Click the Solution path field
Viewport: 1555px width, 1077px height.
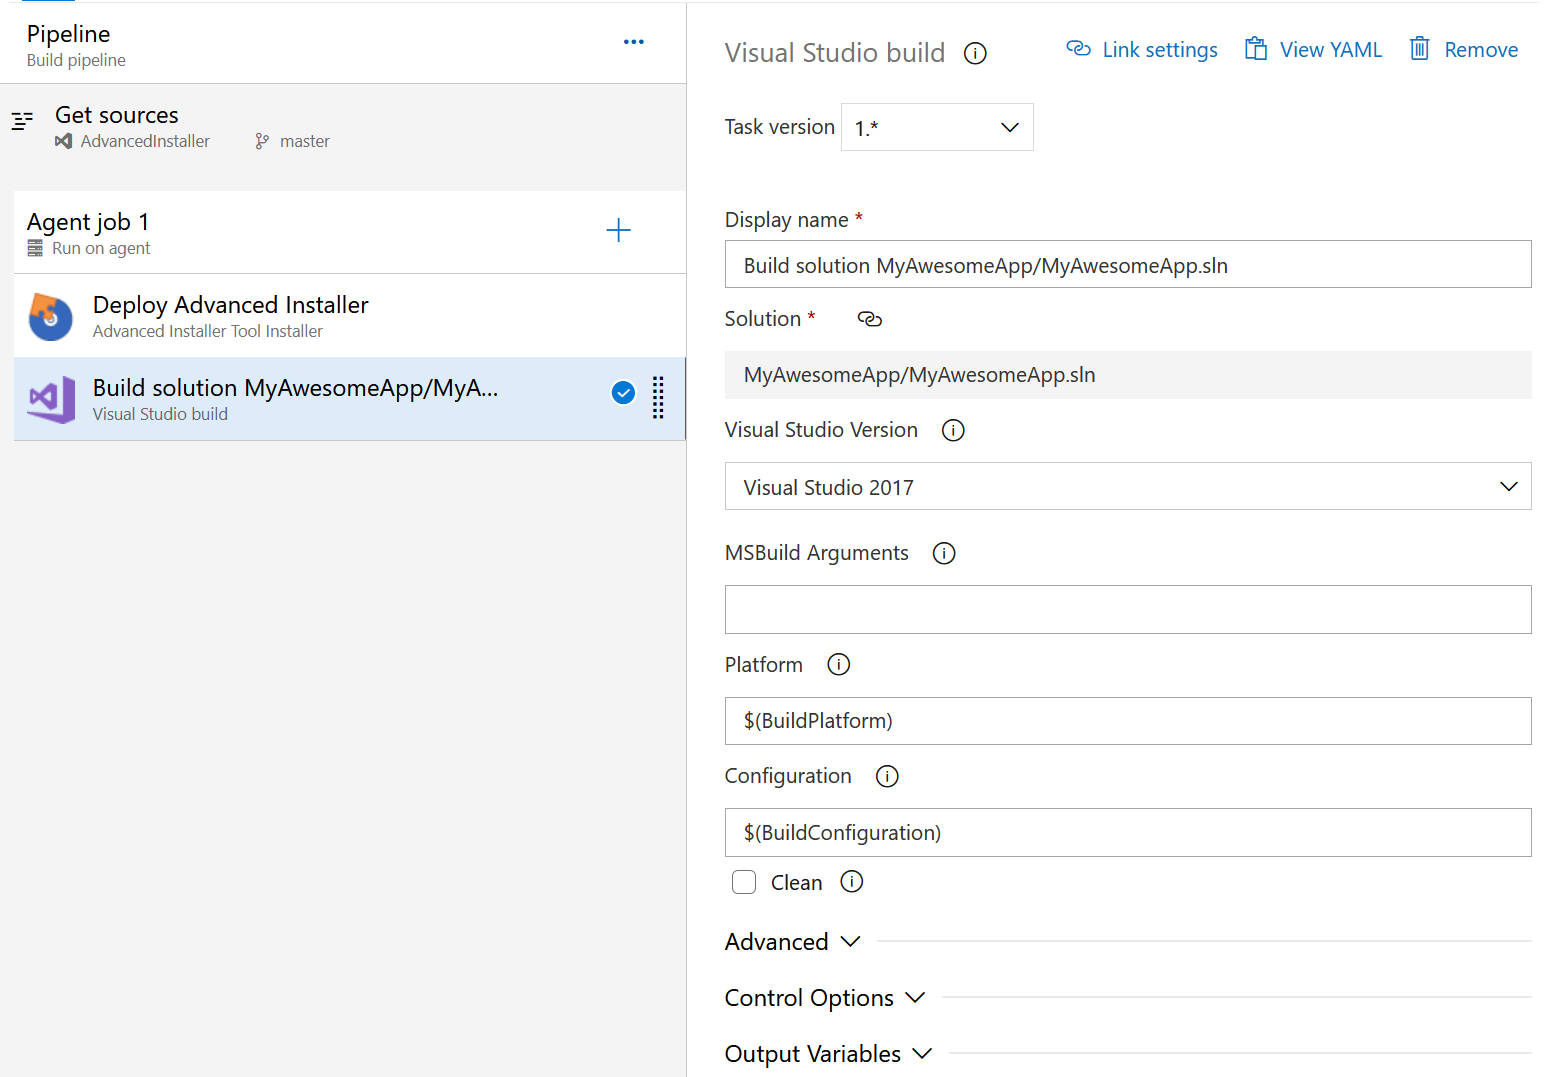tap(1128, 375)
